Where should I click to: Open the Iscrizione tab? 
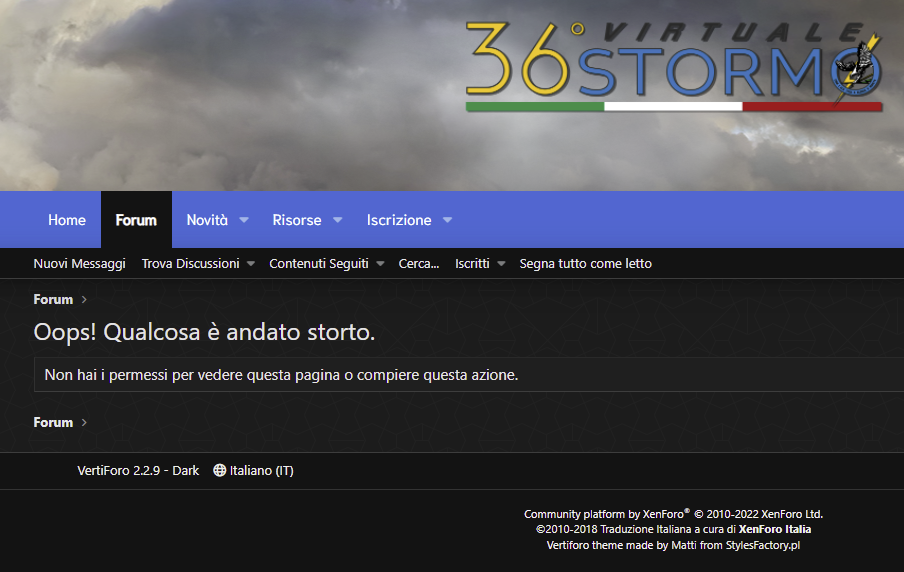pyautogui.click(x=399, y=220)
